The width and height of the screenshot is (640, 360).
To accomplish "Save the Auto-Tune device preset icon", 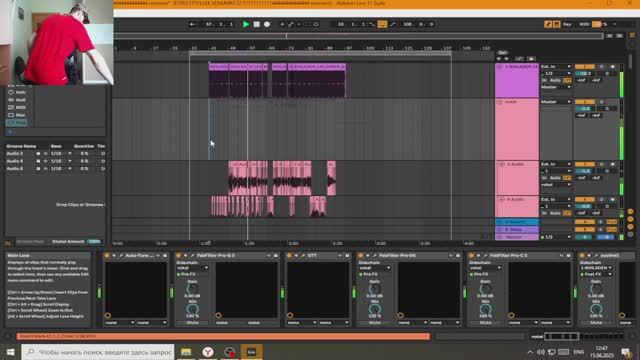I will point(165,256).
